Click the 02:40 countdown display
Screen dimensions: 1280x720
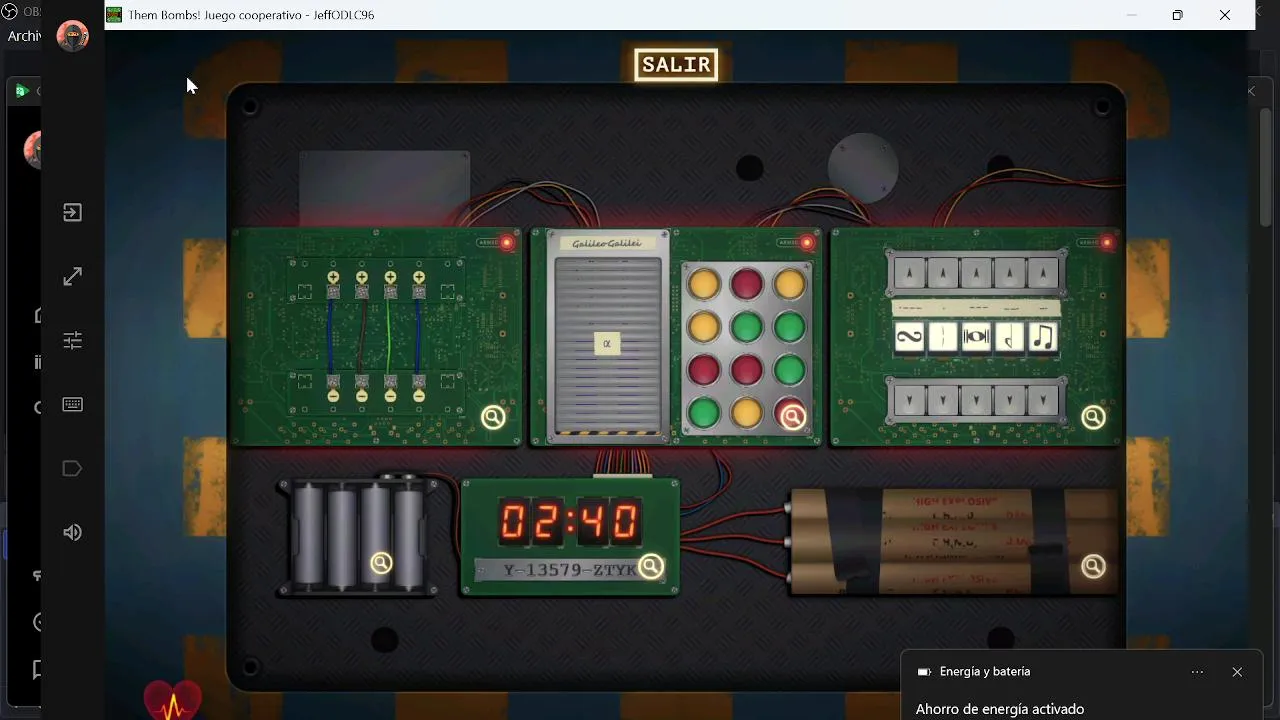coord(569,522)
